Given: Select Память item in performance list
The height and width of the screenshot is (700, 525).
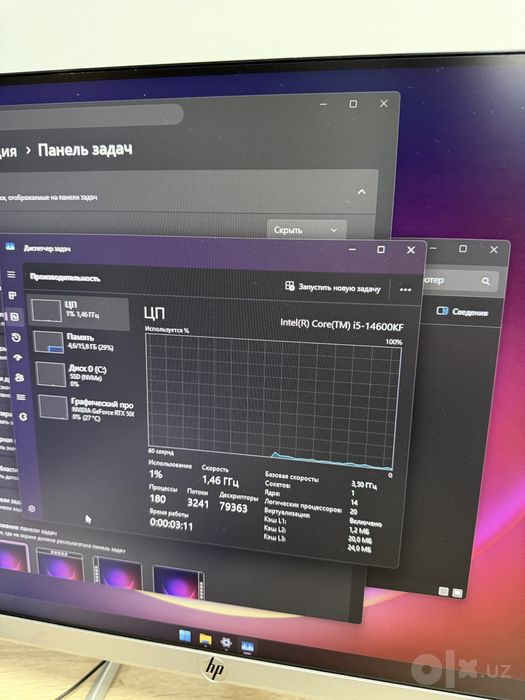Looking at the screenshot, I should [x=81, y=342].
